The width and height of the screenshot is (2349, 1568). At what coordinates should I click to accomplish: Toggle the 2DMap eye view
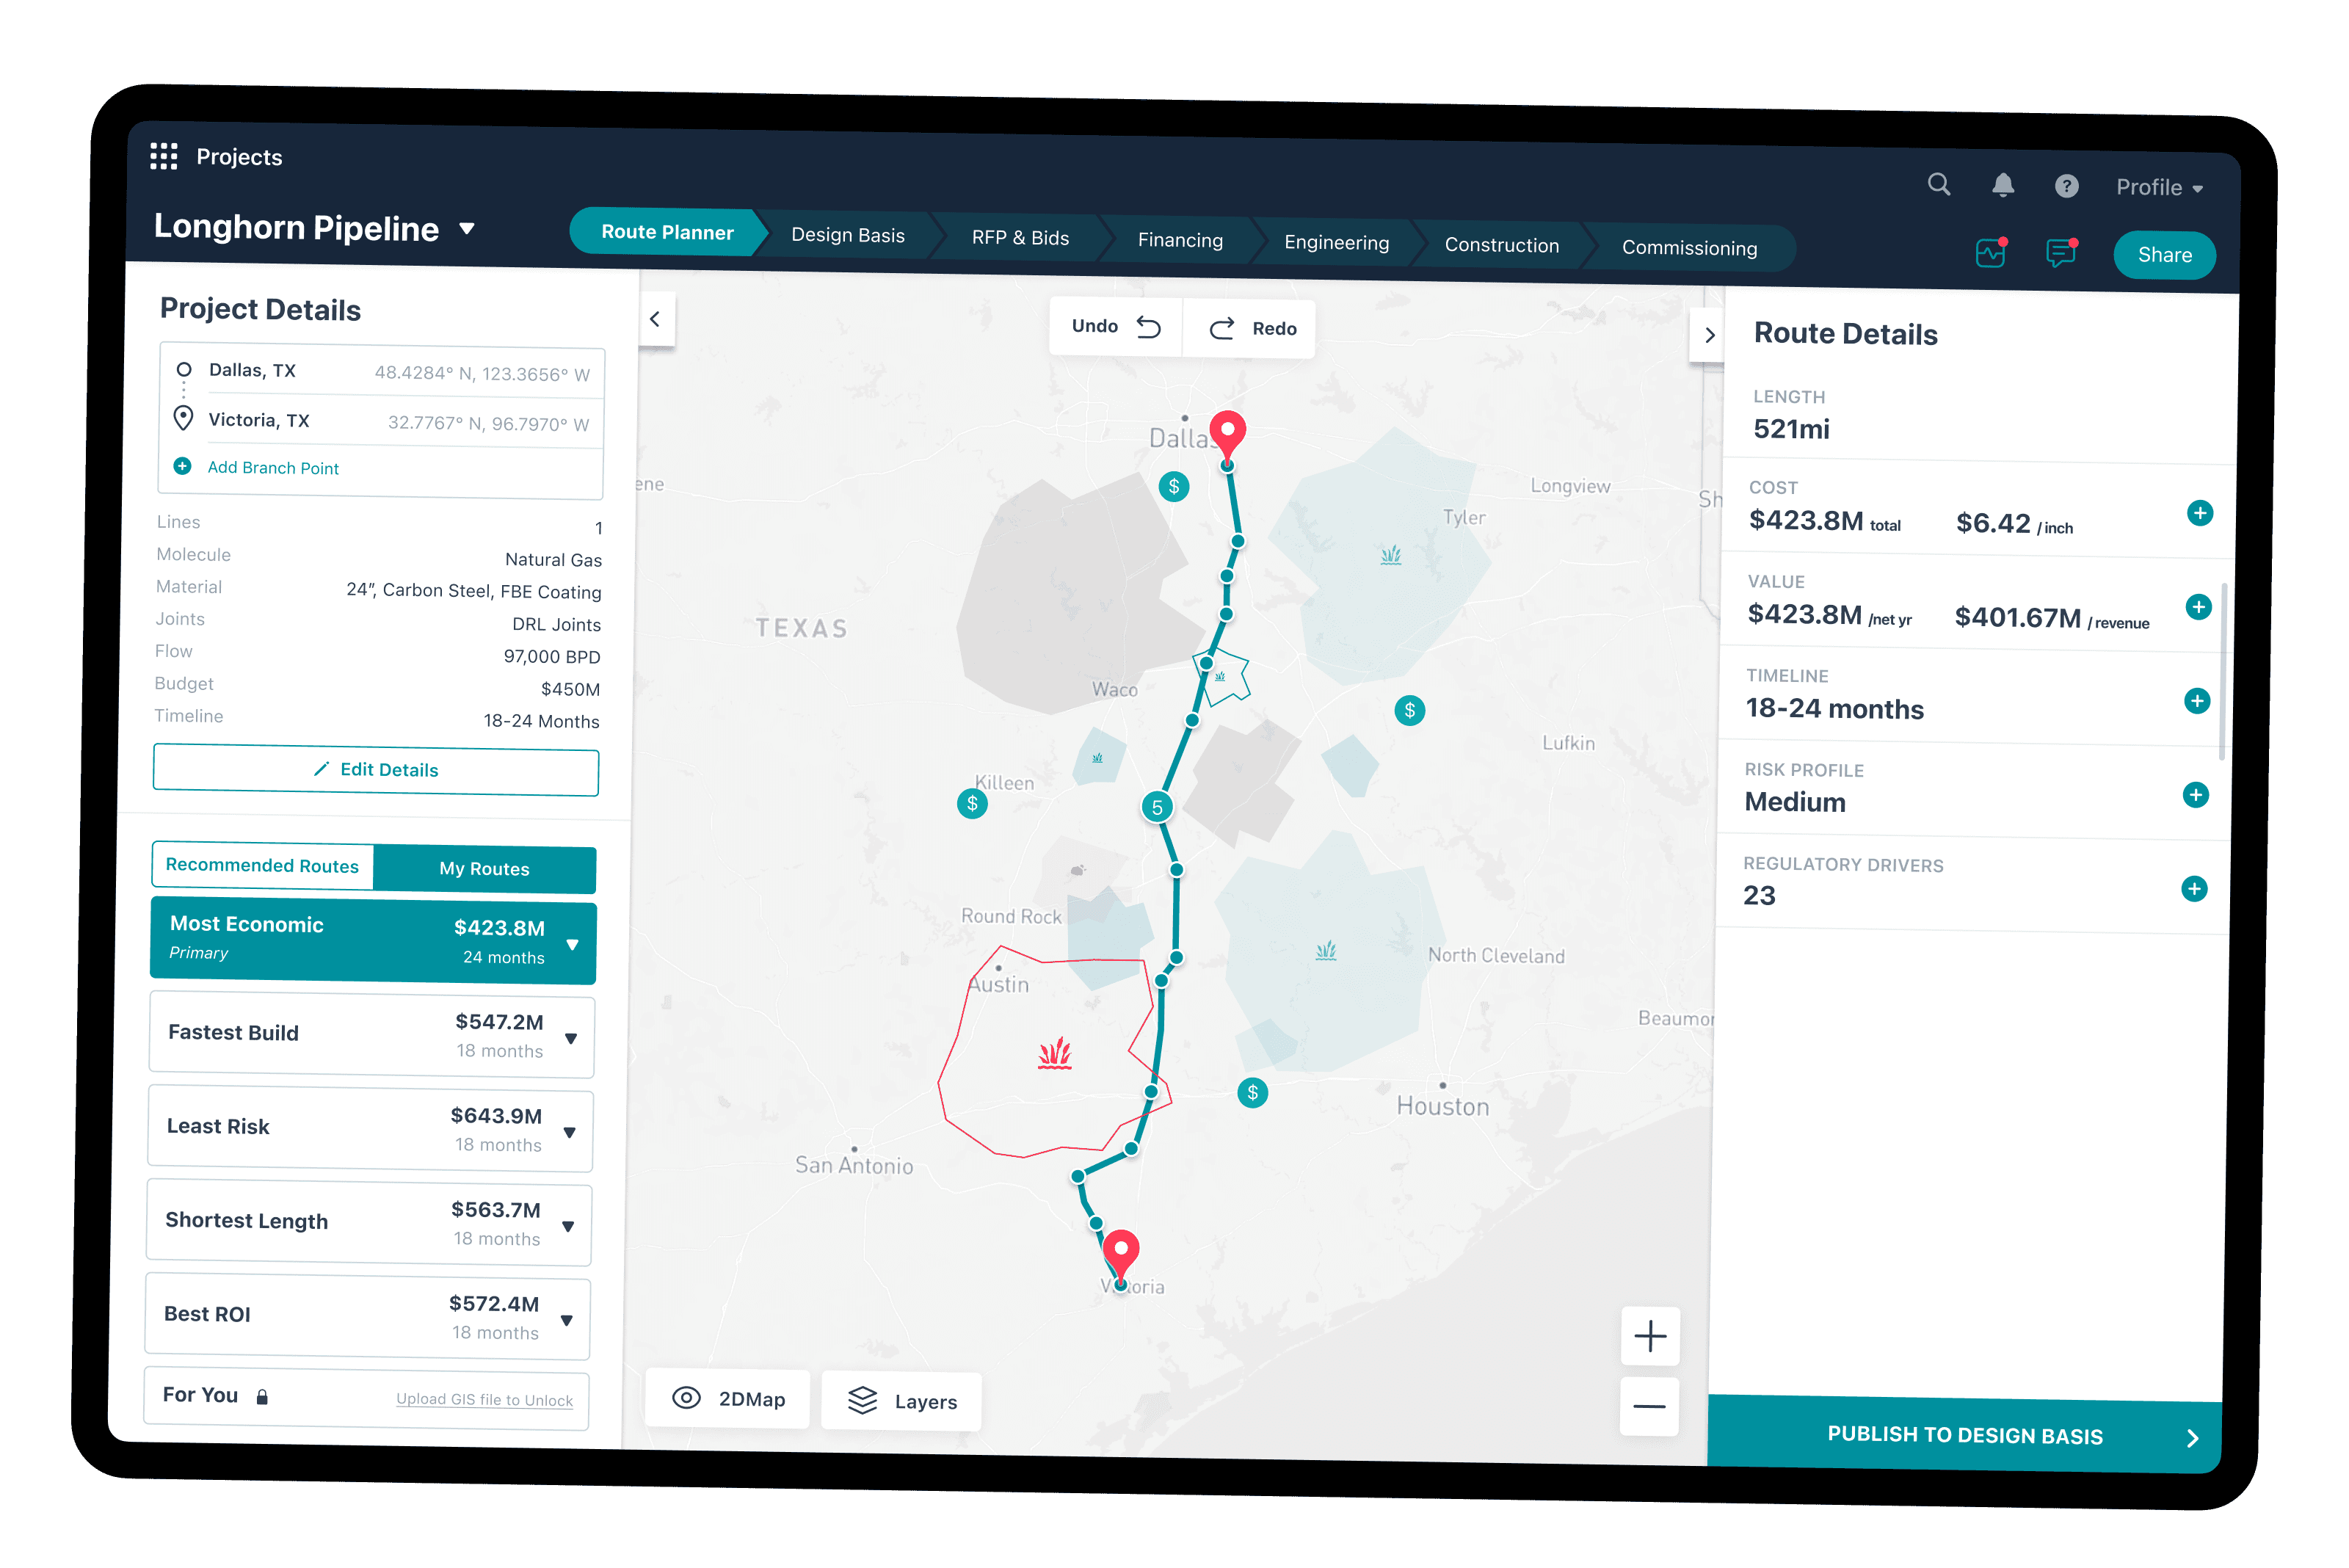[x=728, y=1398]
